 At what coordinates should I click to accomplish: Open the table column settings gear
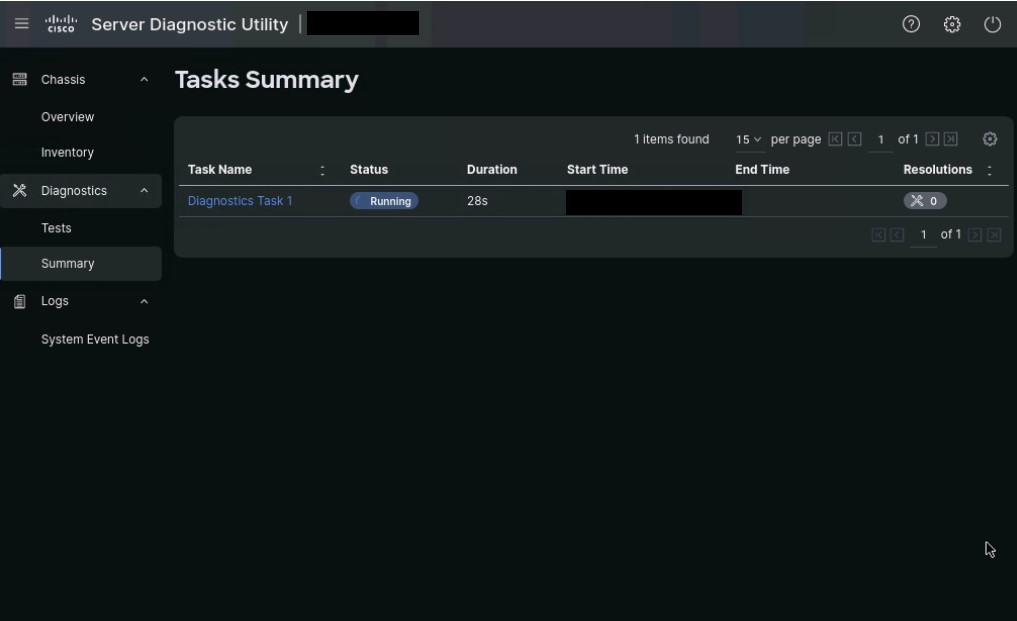(989, 140)
